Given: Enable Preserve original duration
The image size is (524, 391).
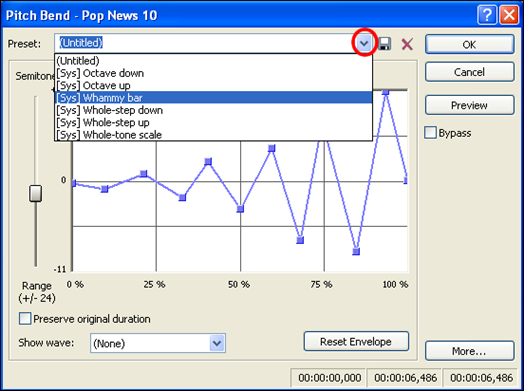Looking at the screenshot, I should (x=25, y=318).
